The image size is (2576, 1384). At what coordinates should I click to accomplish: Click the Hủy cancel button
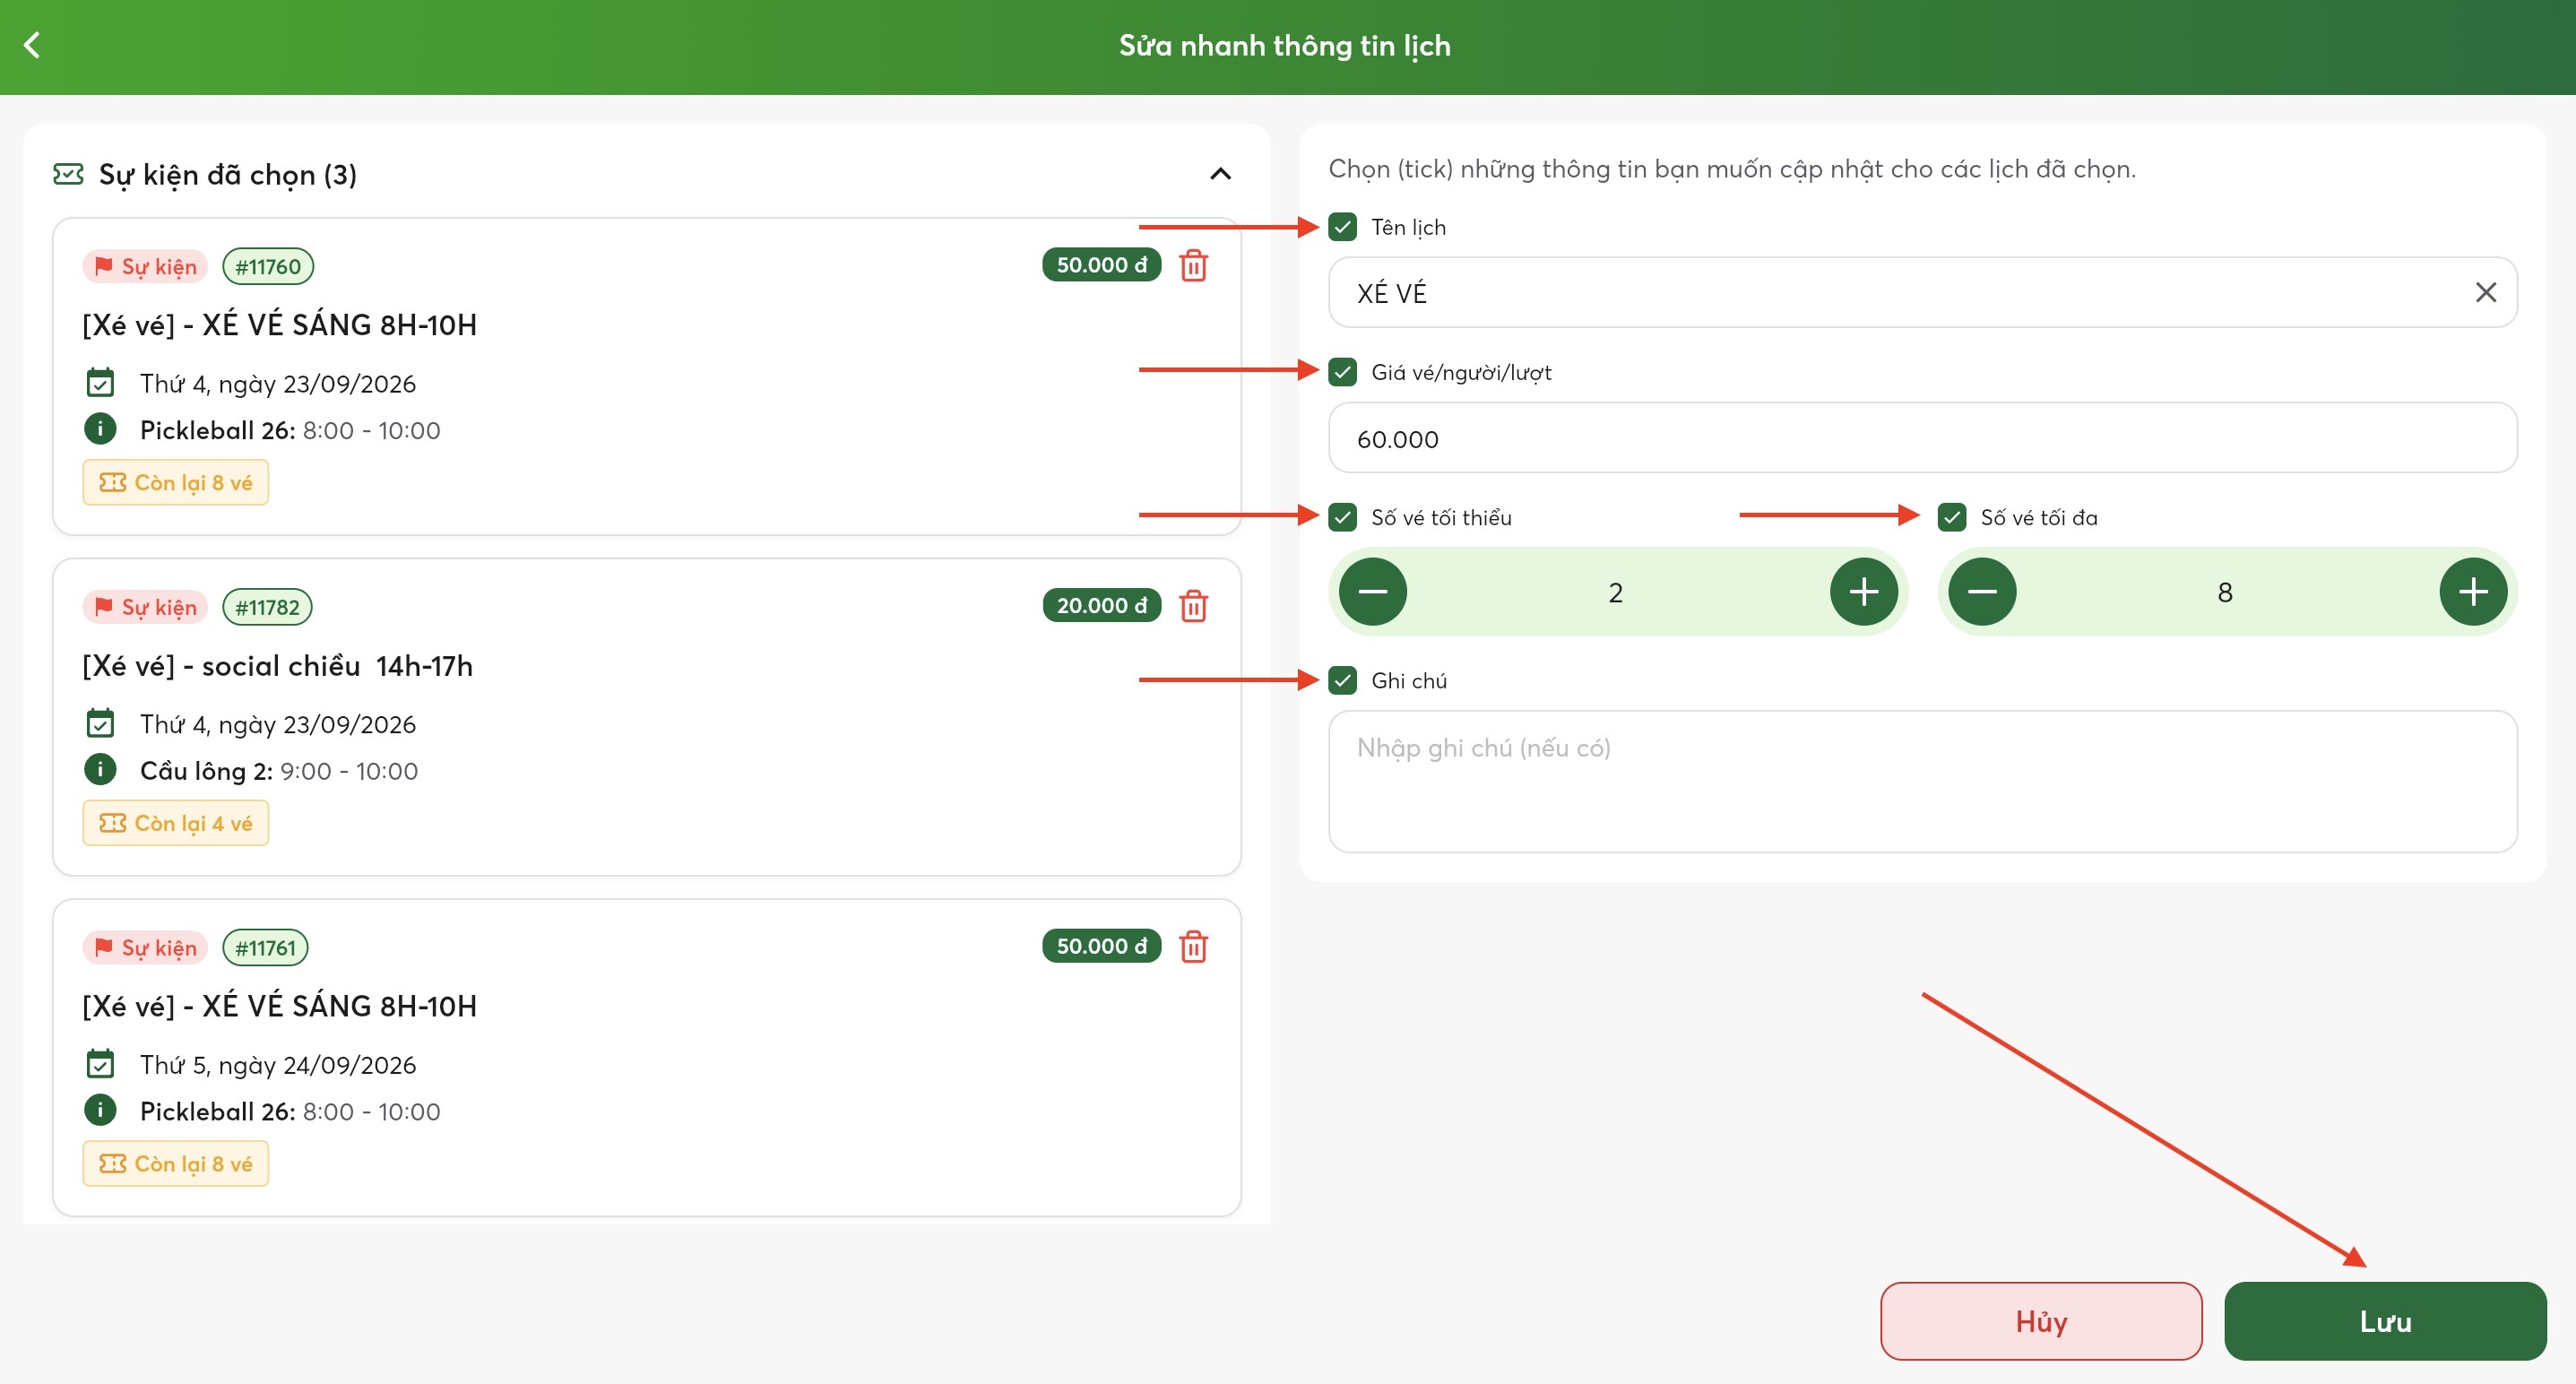click(x=2041, y=1321)
